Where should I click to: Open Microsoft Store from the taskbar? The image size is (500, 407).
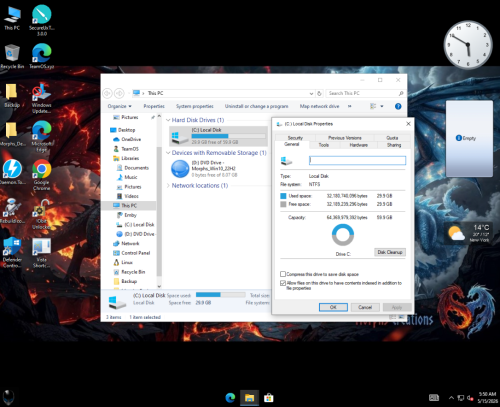(268, 398)
